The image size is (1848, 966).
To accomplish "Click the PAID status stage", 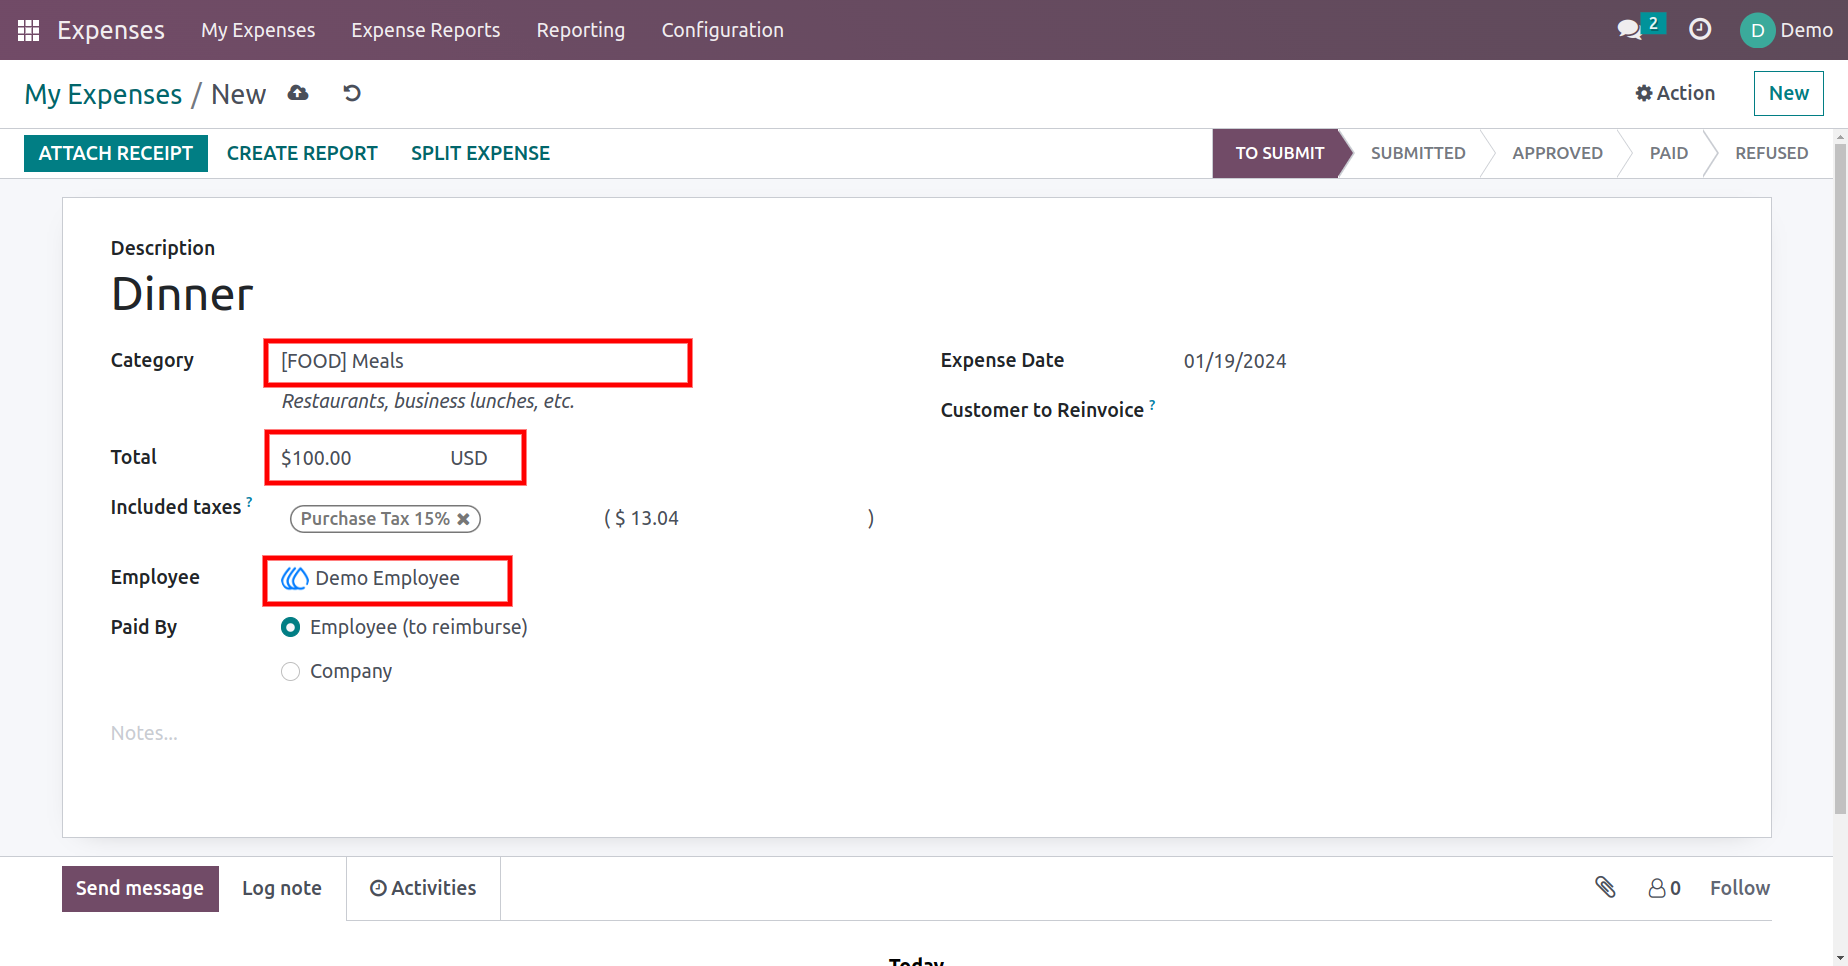I will click(1668, 153).
